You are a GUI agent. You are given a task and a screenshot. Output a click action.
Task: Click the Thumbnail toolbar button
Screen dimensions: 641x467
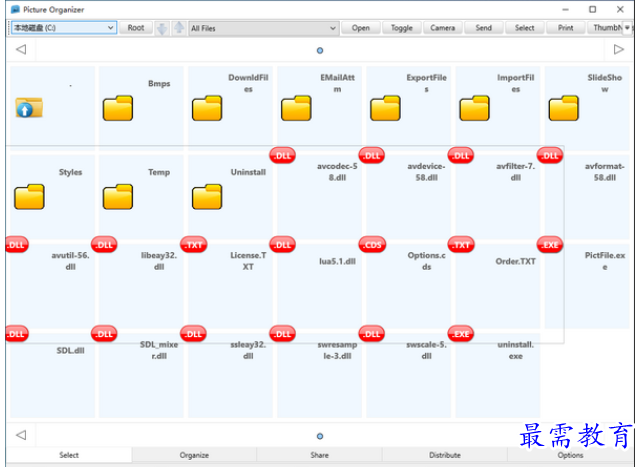coord(605,28)
